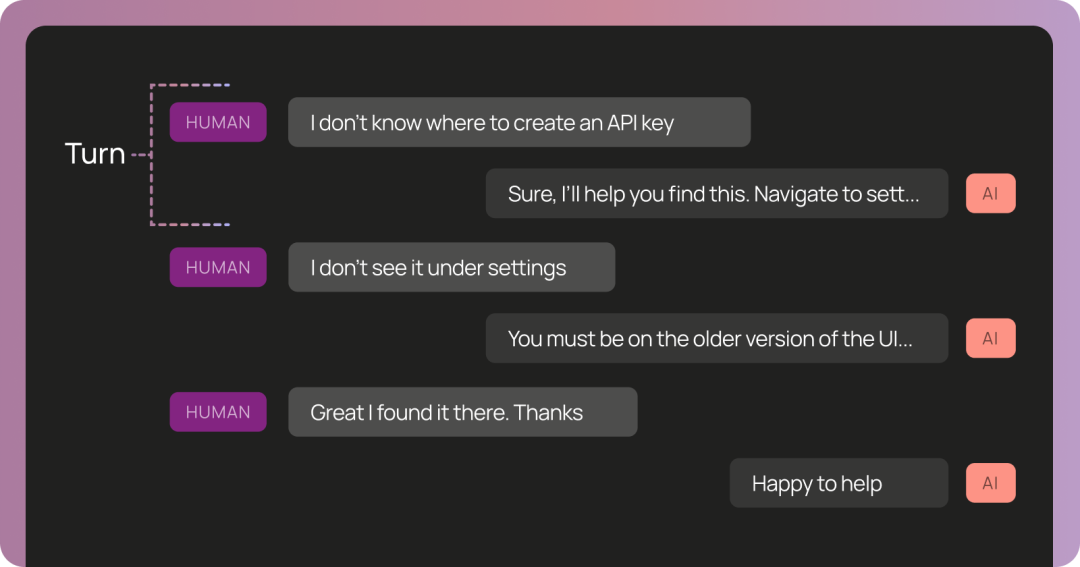The width and height of the screenshot is (1080, 567).
Task: Click the first HUMAN badge at top
Action: tap(218, 122)
